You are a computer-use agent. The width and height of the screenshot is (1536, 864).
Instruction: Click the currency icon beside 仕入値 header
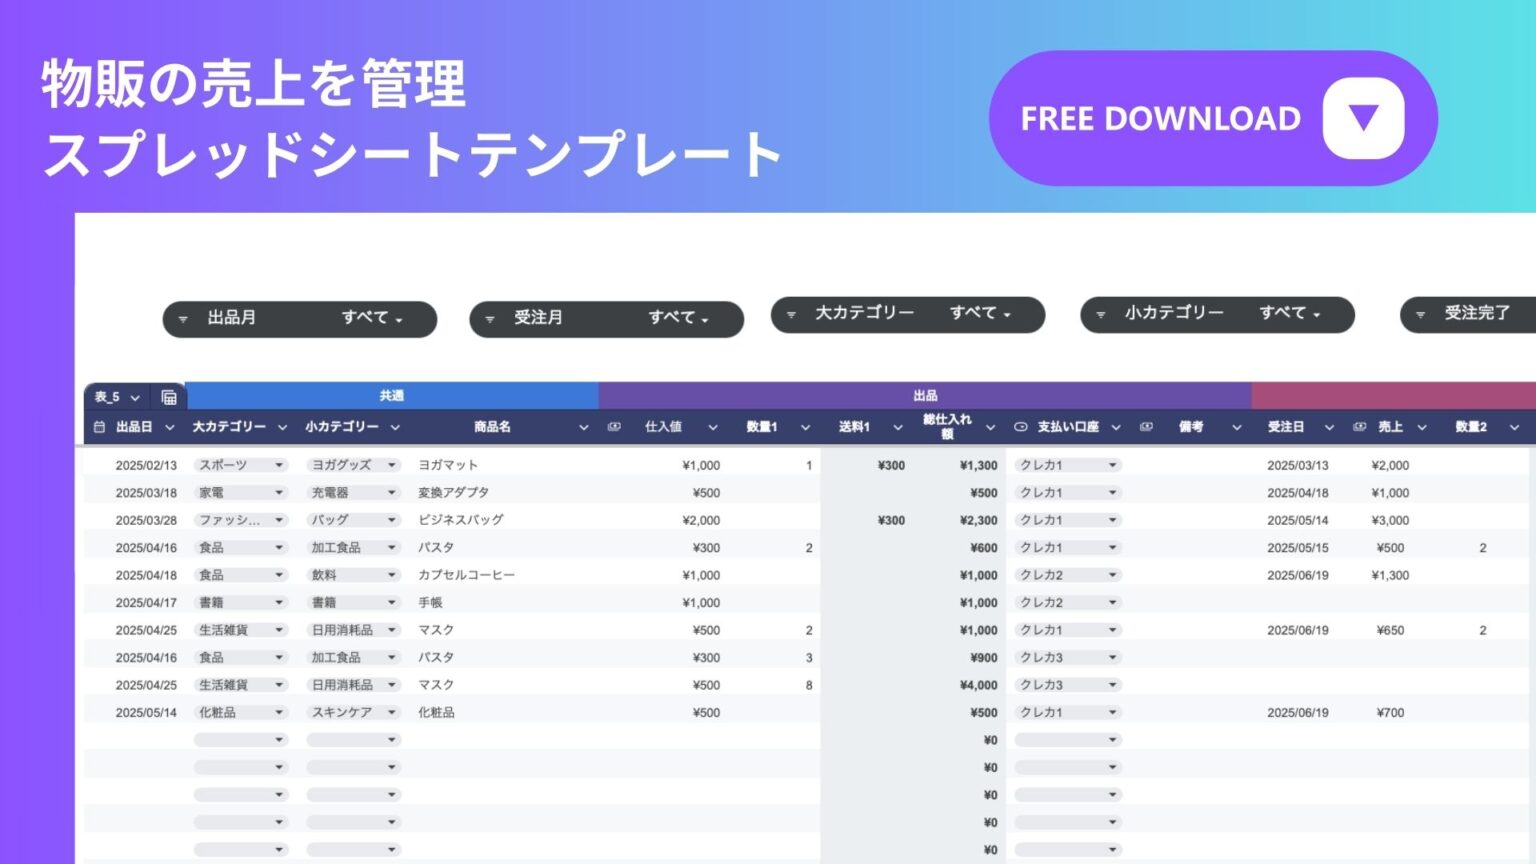click(614, 426)
